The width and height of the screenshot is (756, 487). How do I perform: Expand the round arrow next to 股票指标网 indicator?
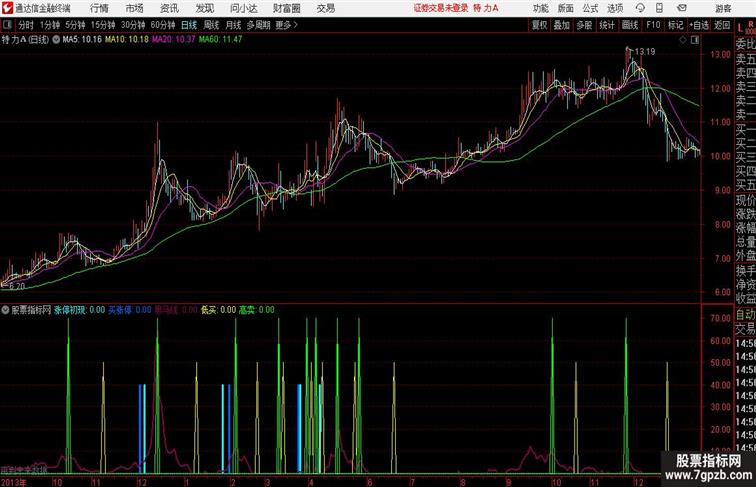tap(5, 310)
